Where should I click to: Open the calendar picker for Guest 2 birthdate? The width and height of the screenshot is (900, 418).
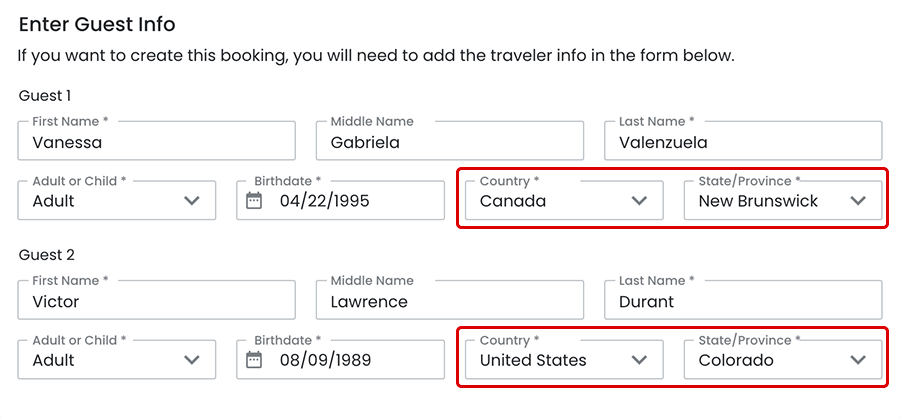point(254,360)
